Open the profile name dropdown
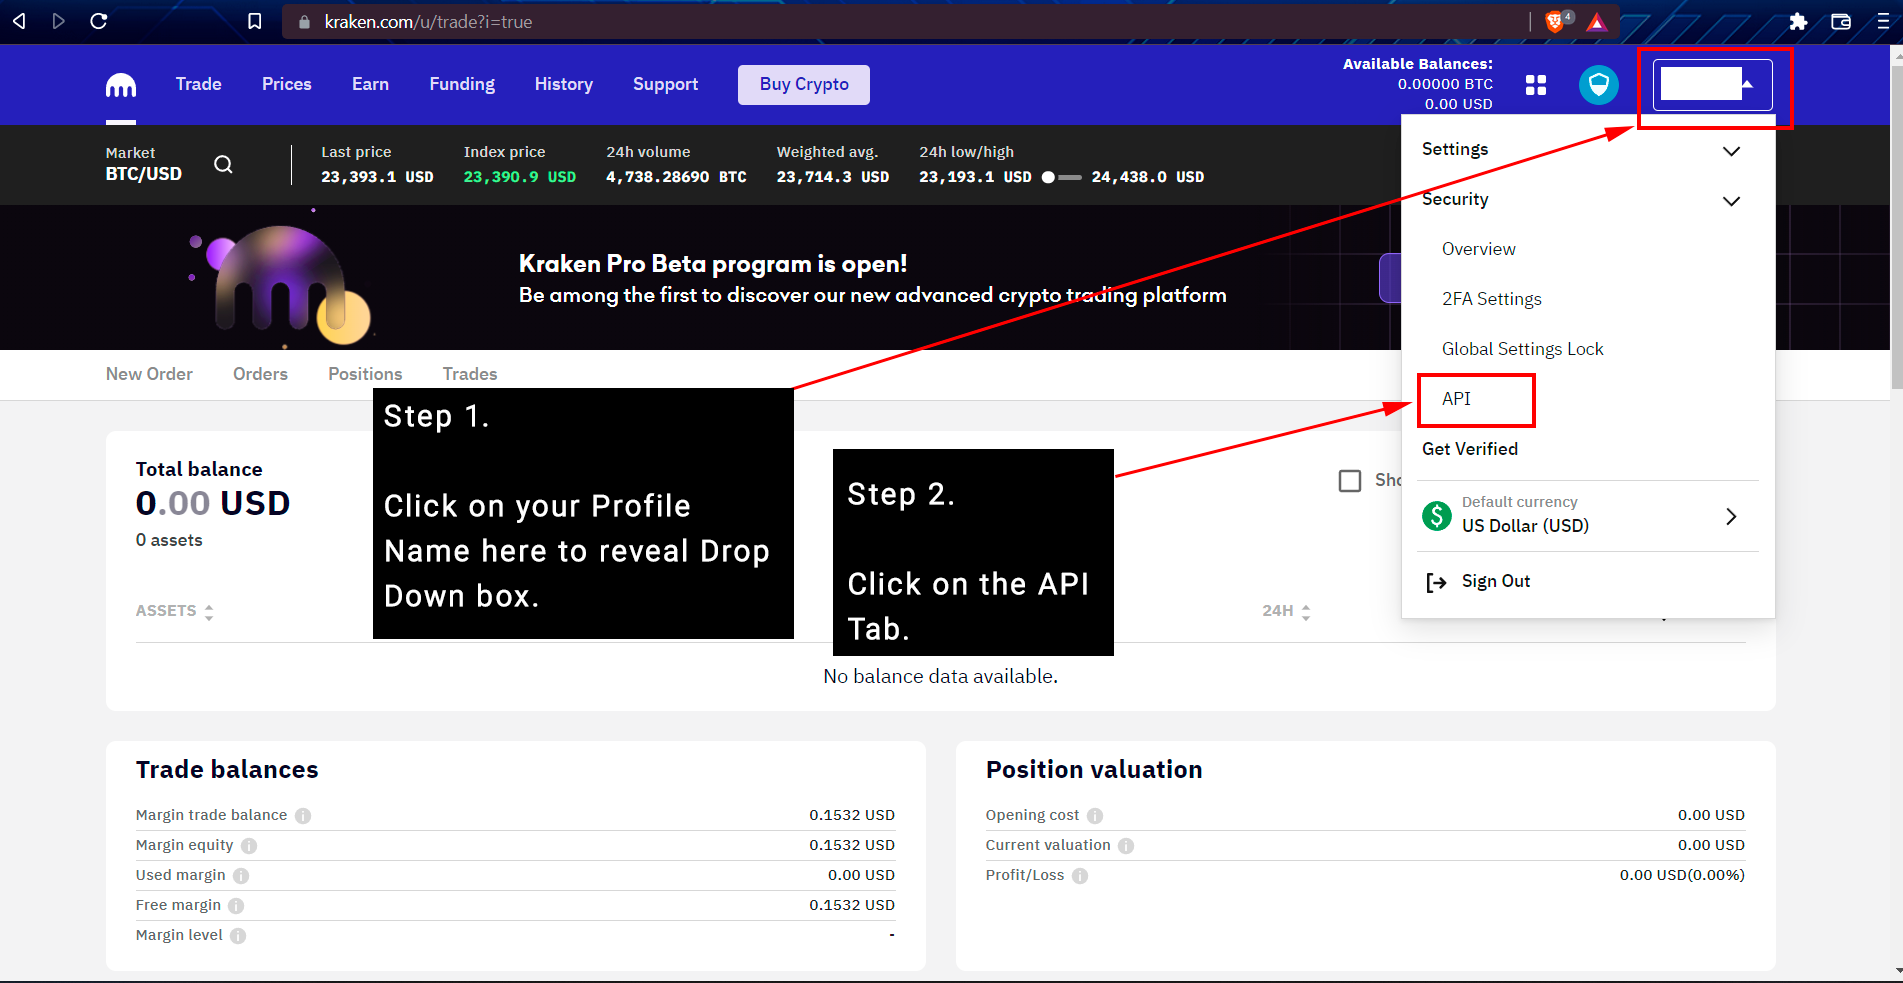The height and width of the screenshot is (983, 1903). point(1712,85)
